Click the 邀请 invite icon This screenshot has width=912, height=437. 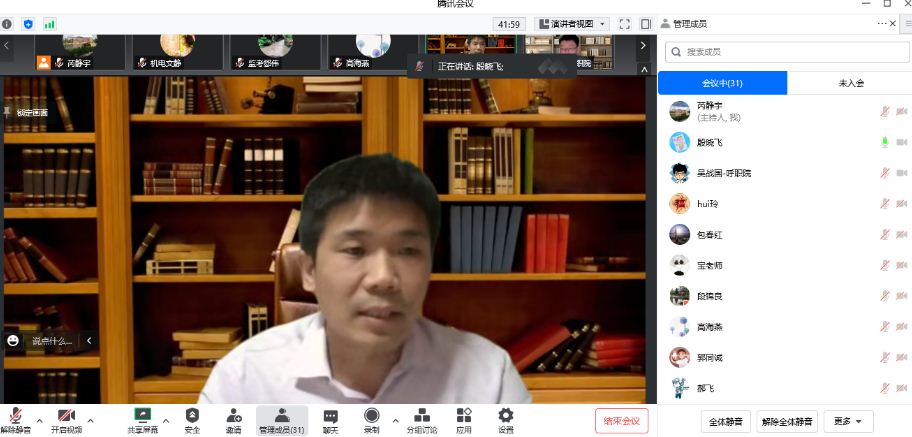click(x=233, y=416)
